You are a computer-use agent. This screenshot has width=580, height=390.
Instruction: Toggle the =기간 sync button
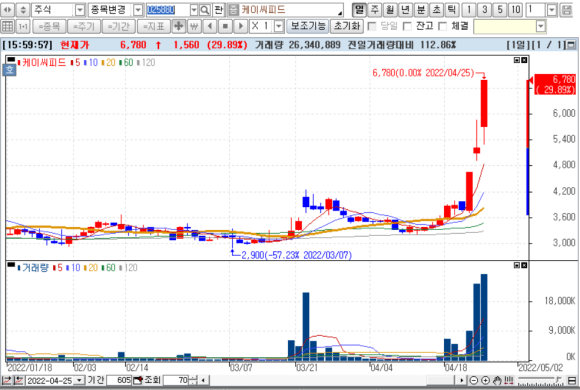click(119, 27)
